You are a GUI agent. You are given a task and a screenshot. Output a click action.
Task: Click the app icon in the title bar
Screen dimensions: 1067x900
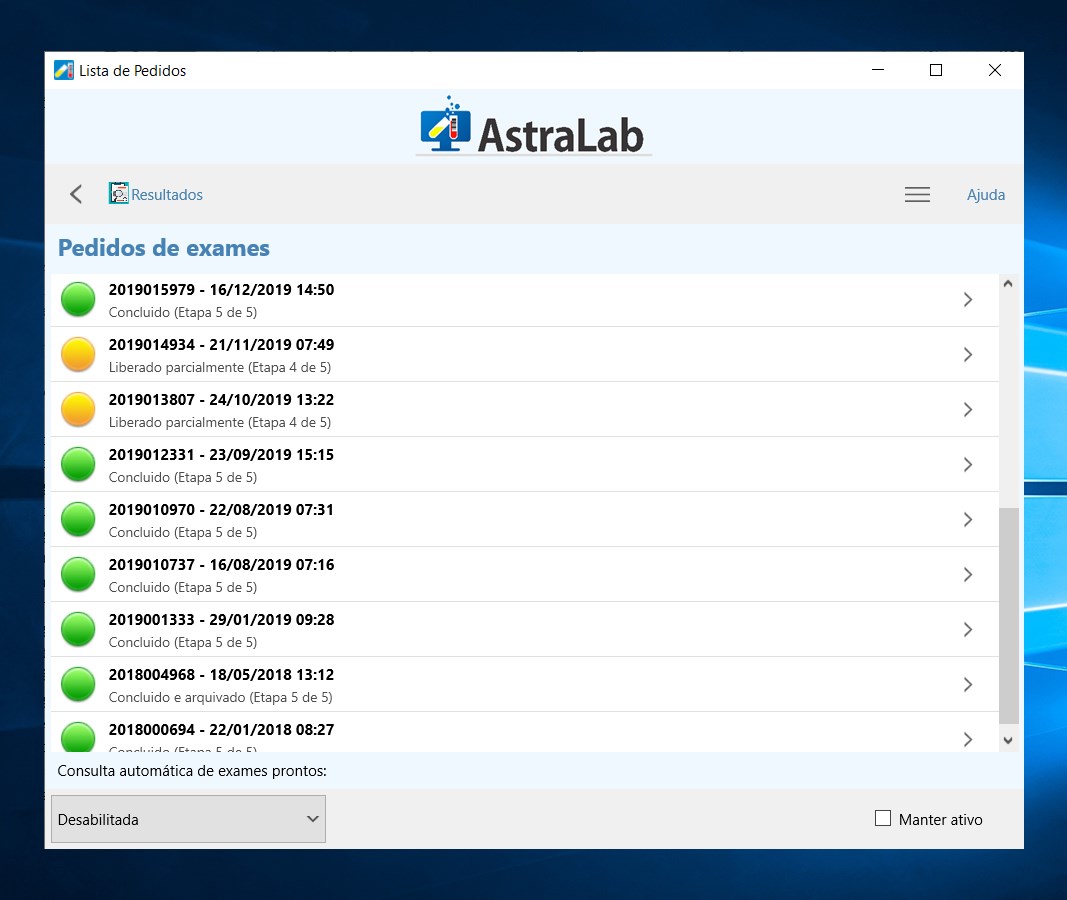[64, 70]
